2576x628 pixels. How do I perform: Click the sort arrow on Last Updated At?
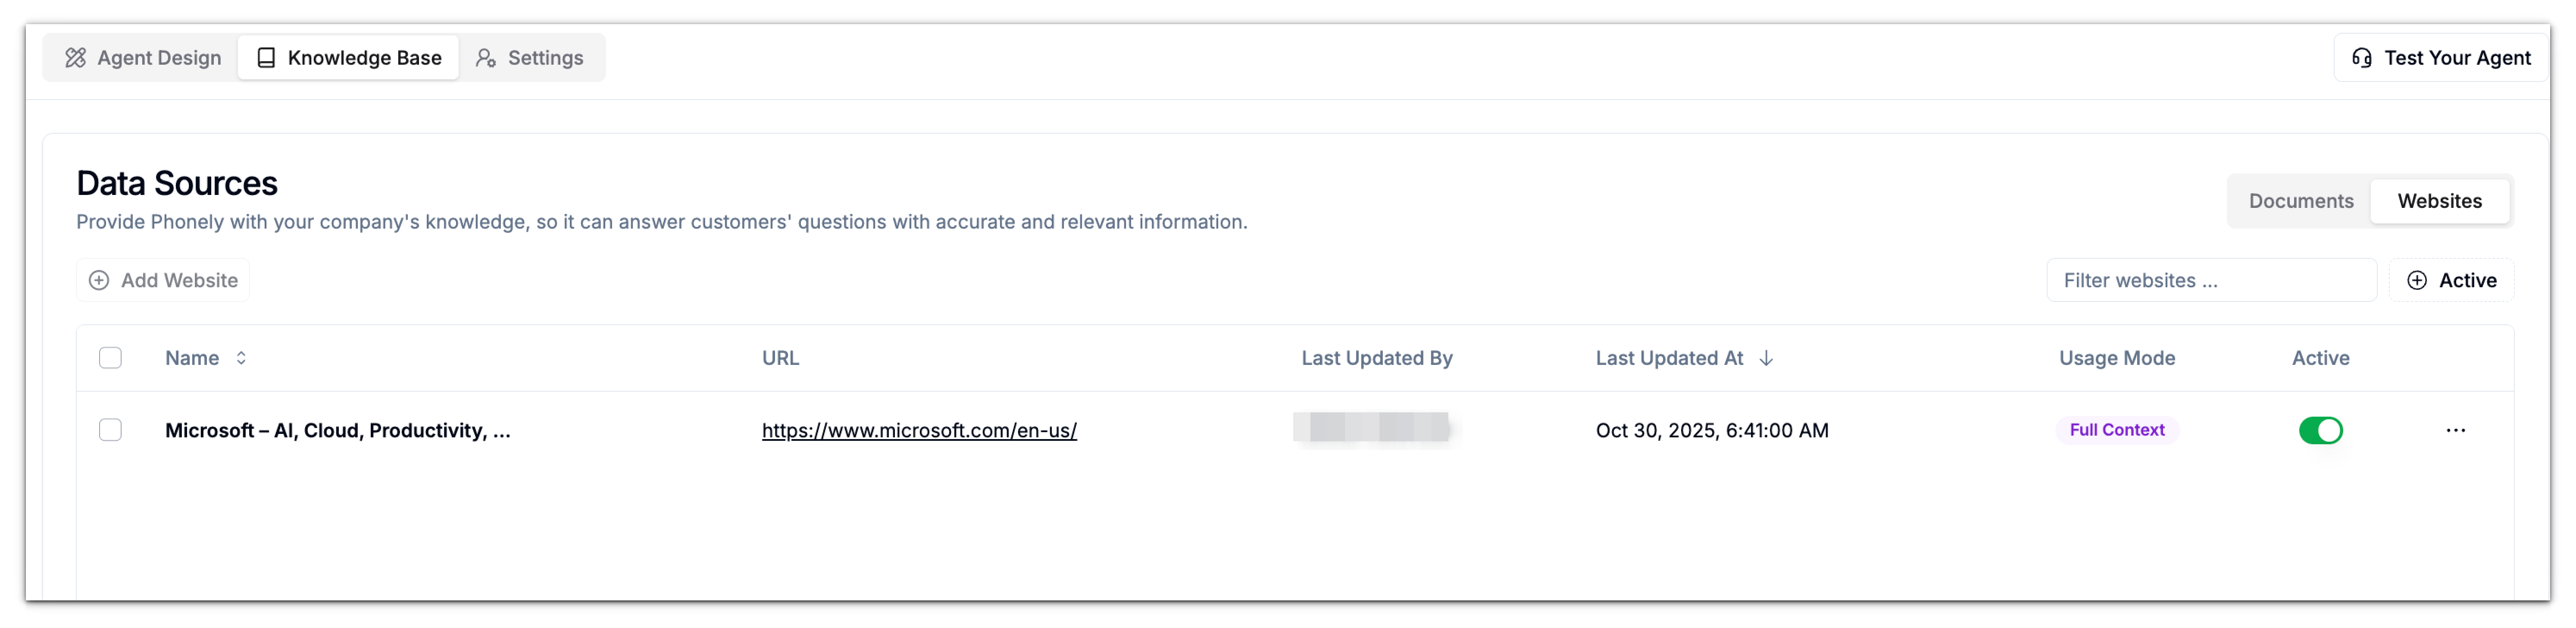coord(1766,357)
